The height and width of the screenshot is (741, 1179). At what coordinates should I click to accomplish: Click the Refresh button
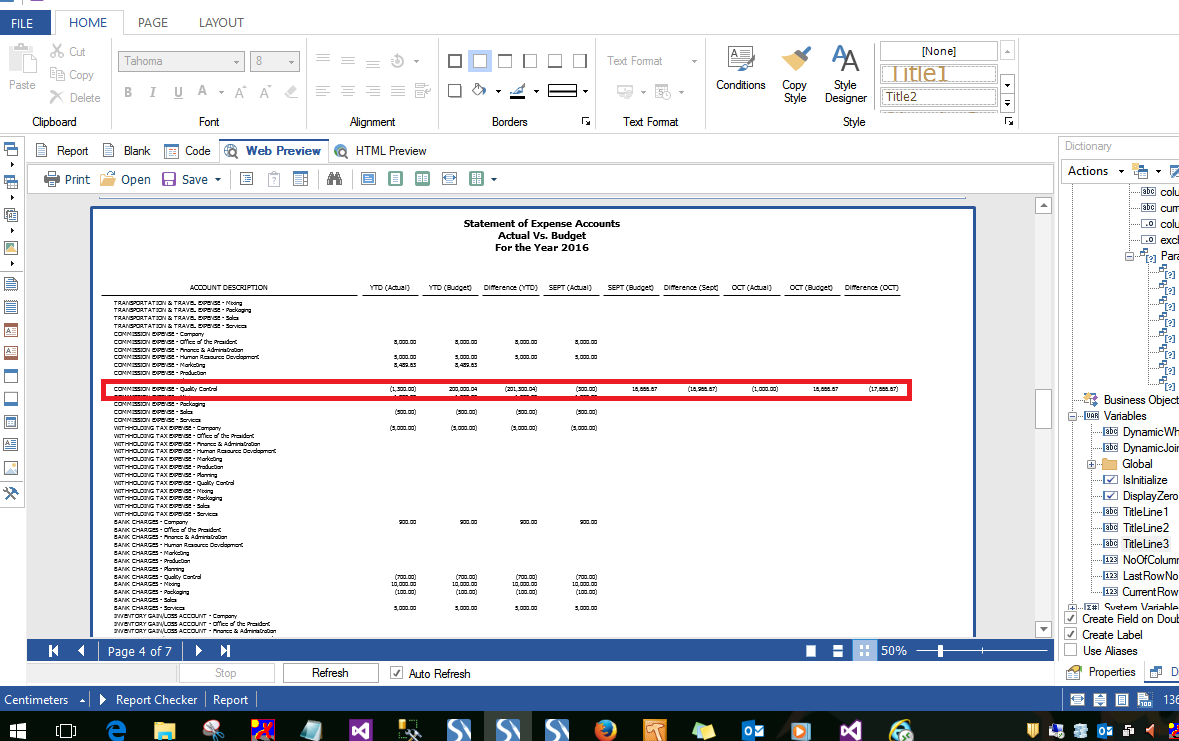point(330,673)
